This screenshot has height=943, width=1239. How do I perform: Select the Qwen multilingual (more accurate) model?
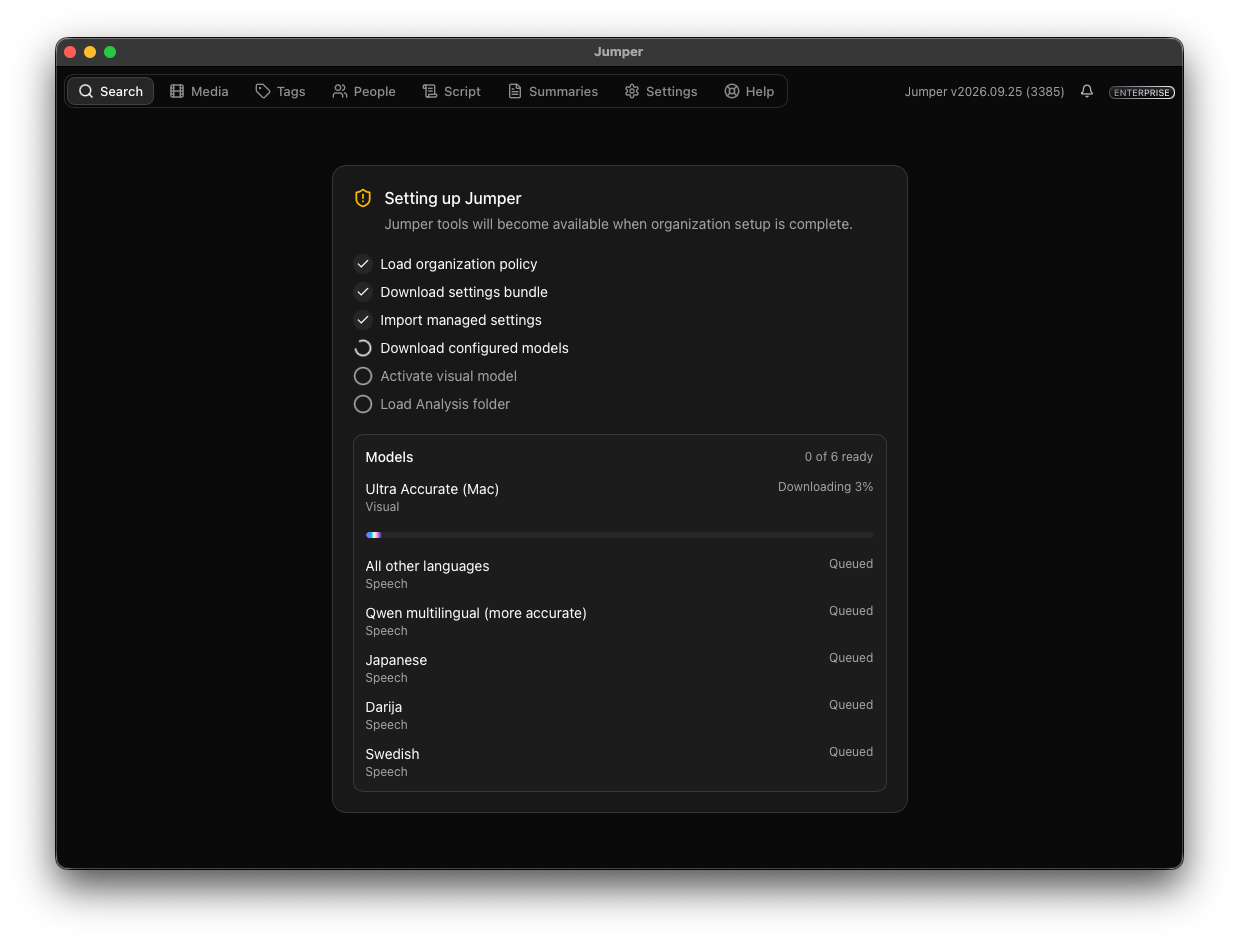(619, 621)
